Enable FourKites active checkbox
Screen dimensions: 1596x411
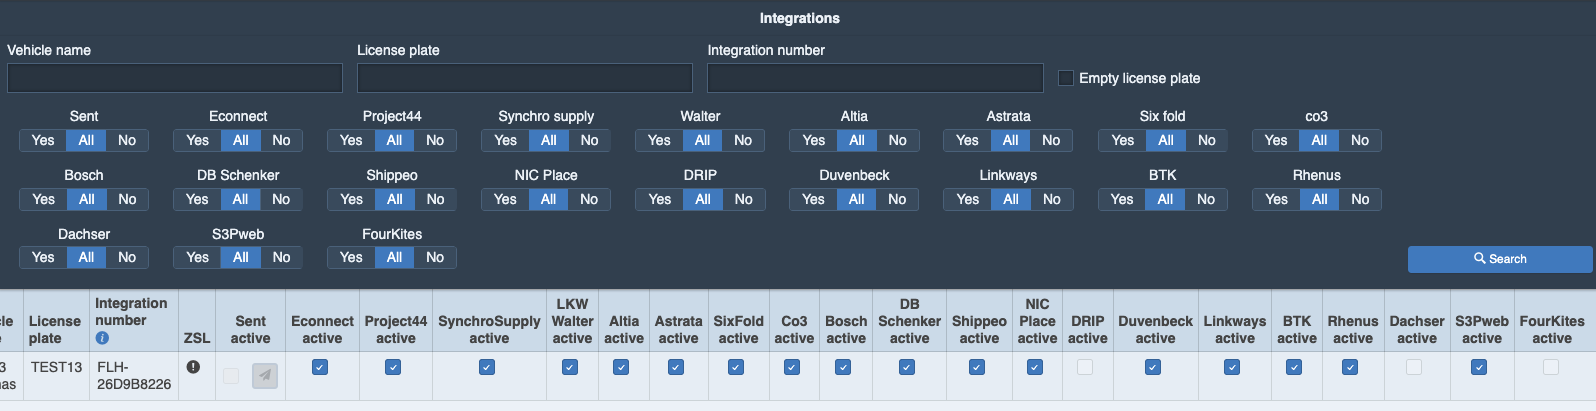pos(1551,367)
